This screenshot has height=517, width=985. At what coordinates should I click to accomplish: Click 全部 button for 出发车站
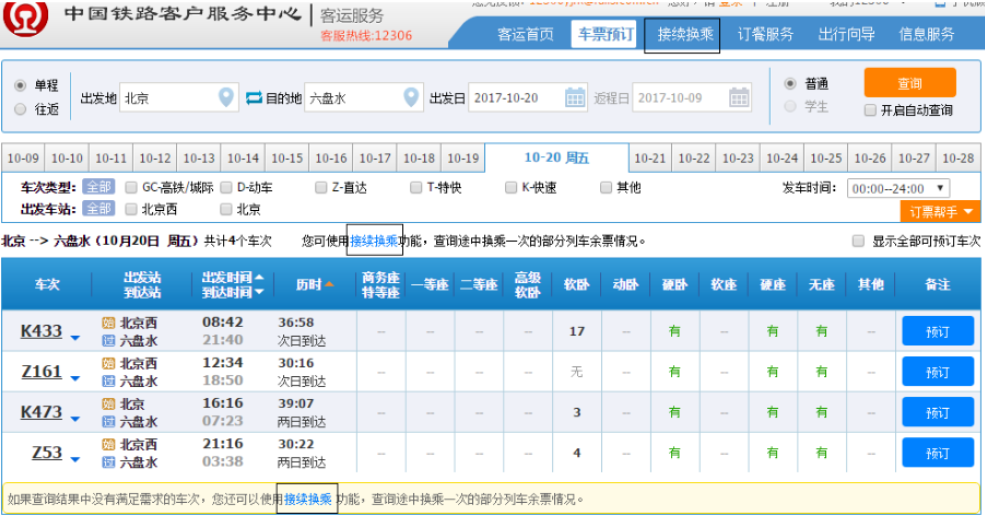99,209
